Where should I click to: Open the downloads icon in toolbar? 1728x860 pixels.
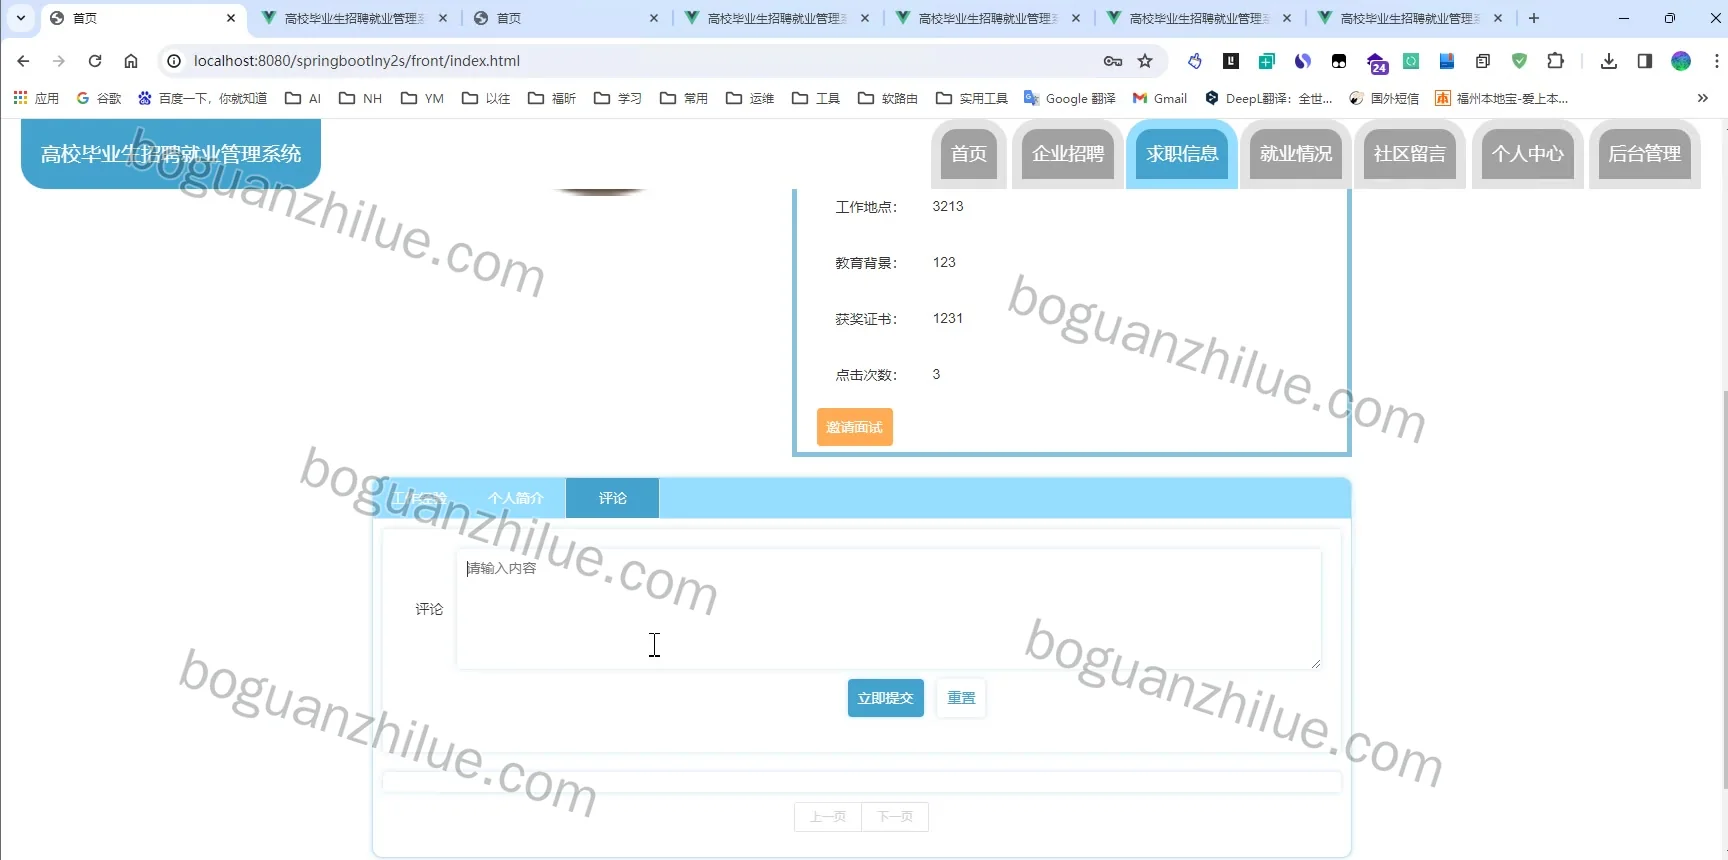click(x=1609, y=61)
